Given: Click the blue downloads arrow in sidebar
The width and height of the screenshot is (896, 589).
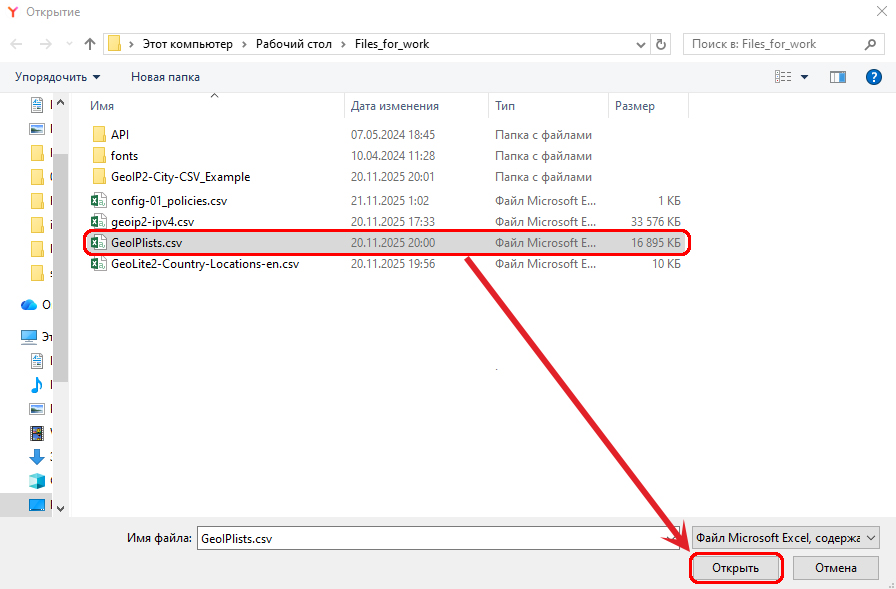Looking at the screenshot, I should point(37,457).
